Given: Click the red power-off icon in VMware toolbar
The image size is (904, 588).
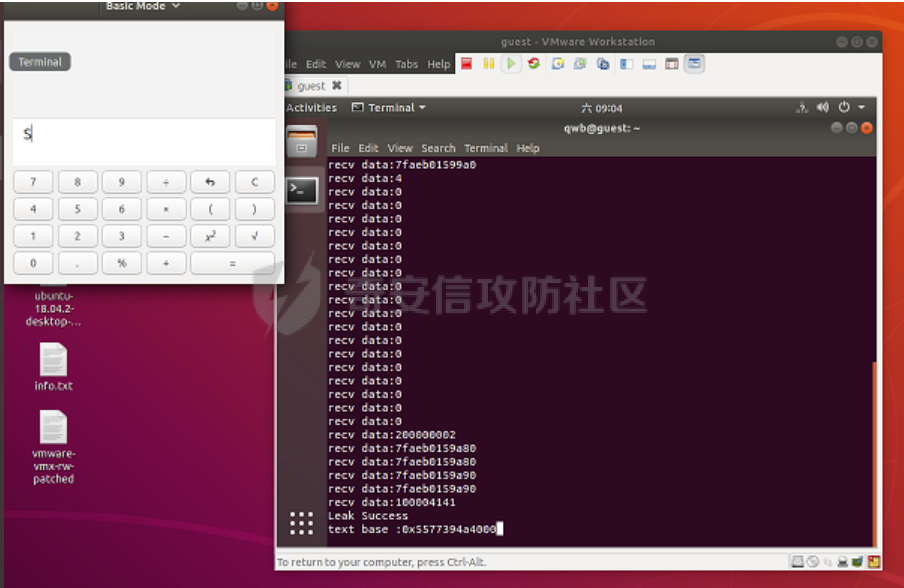Looking at the screenshot, I should pos(466,64).
